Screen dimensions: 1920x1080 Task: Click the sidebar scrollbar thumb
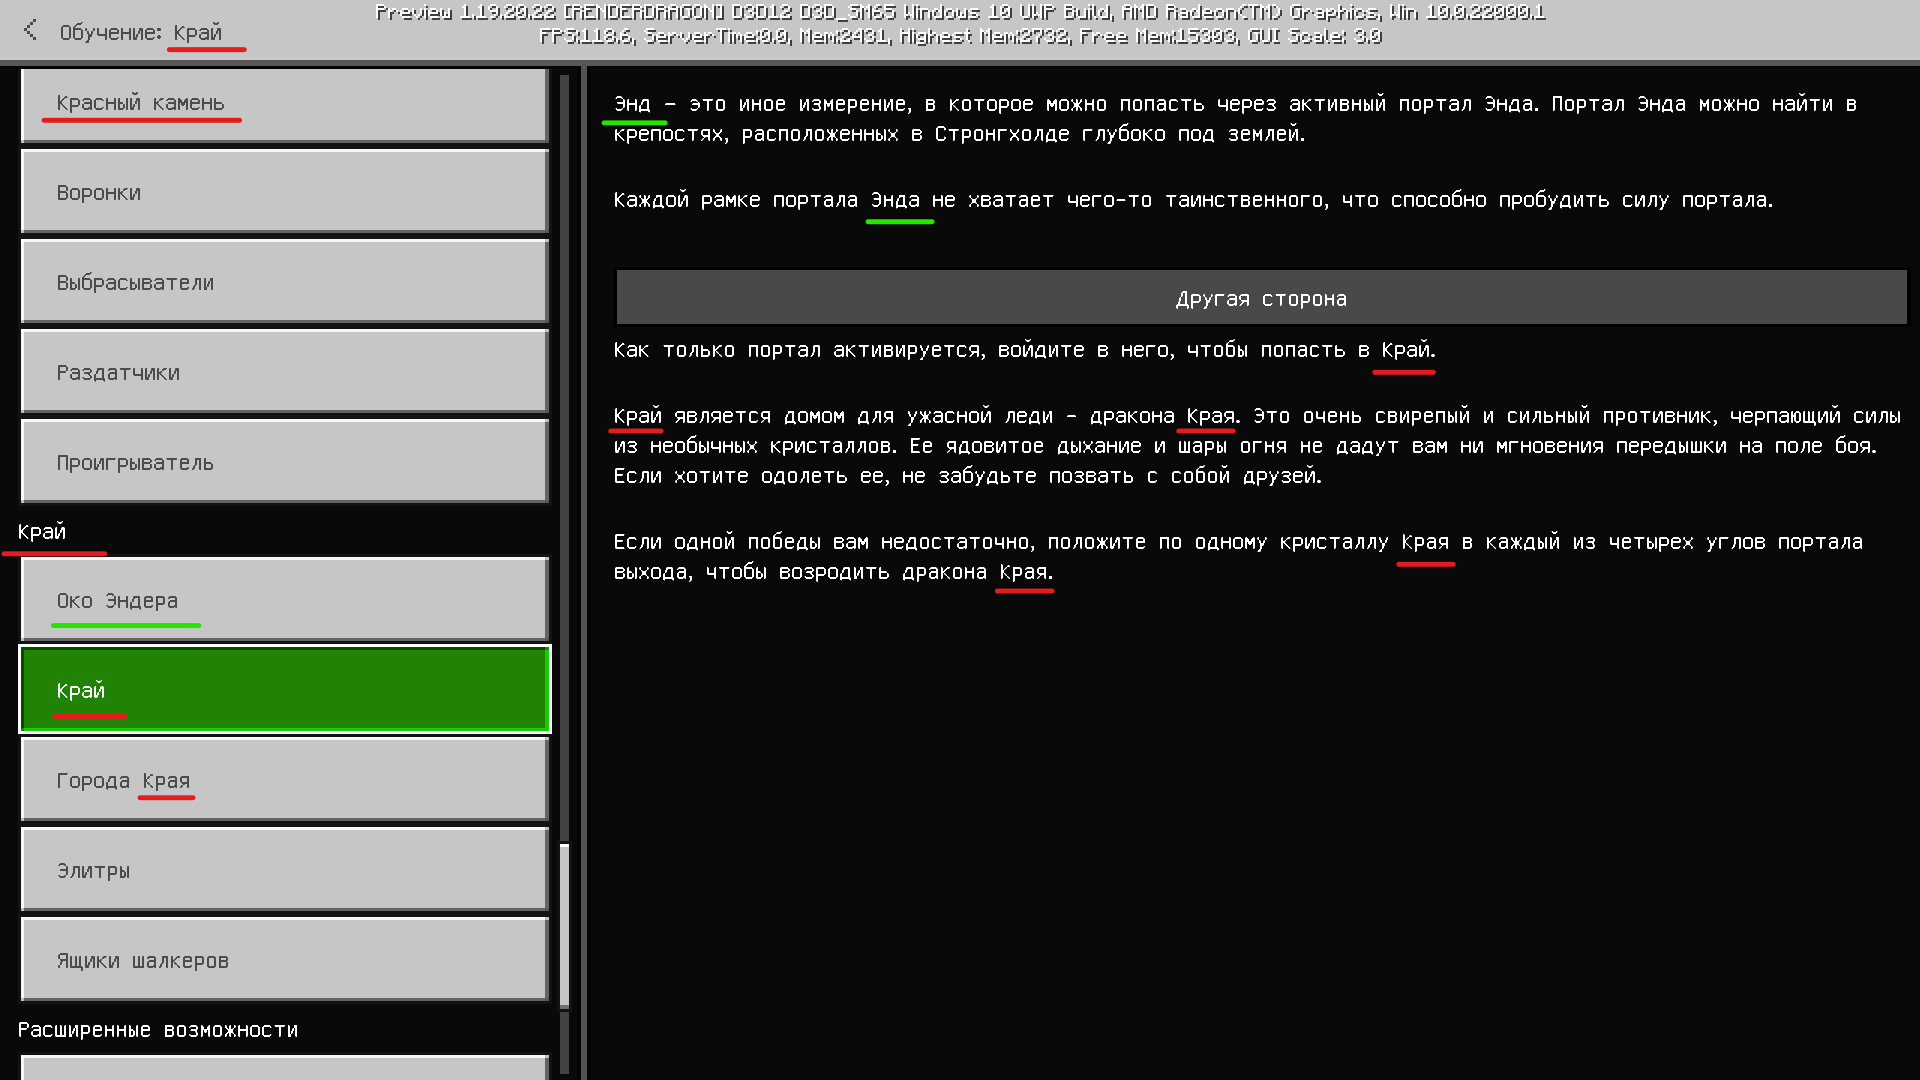coord(564,925)
